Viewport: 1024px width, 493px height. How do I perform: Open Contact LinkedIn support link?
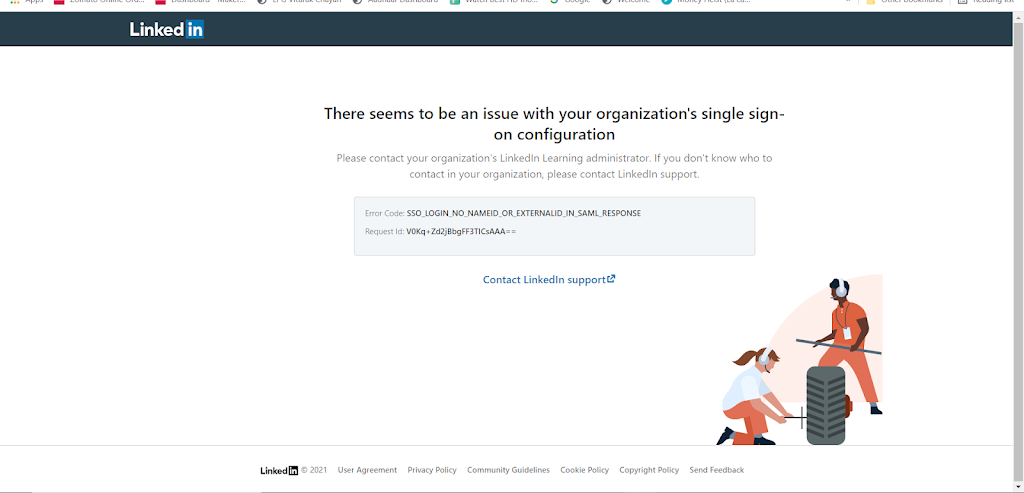549,279
